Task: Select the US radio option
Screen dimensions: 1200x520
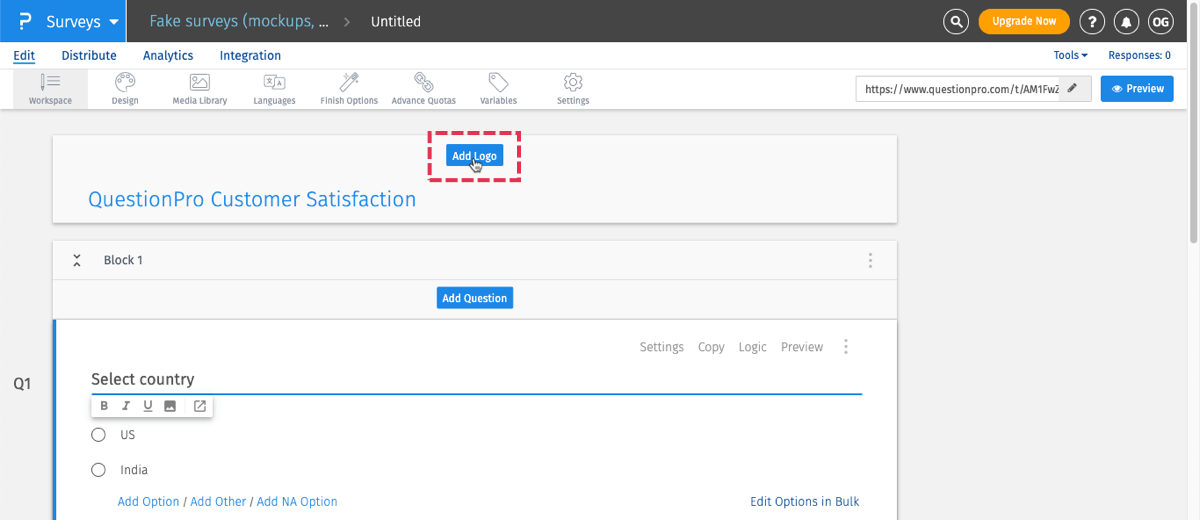Action: click(x=98, y=435)
